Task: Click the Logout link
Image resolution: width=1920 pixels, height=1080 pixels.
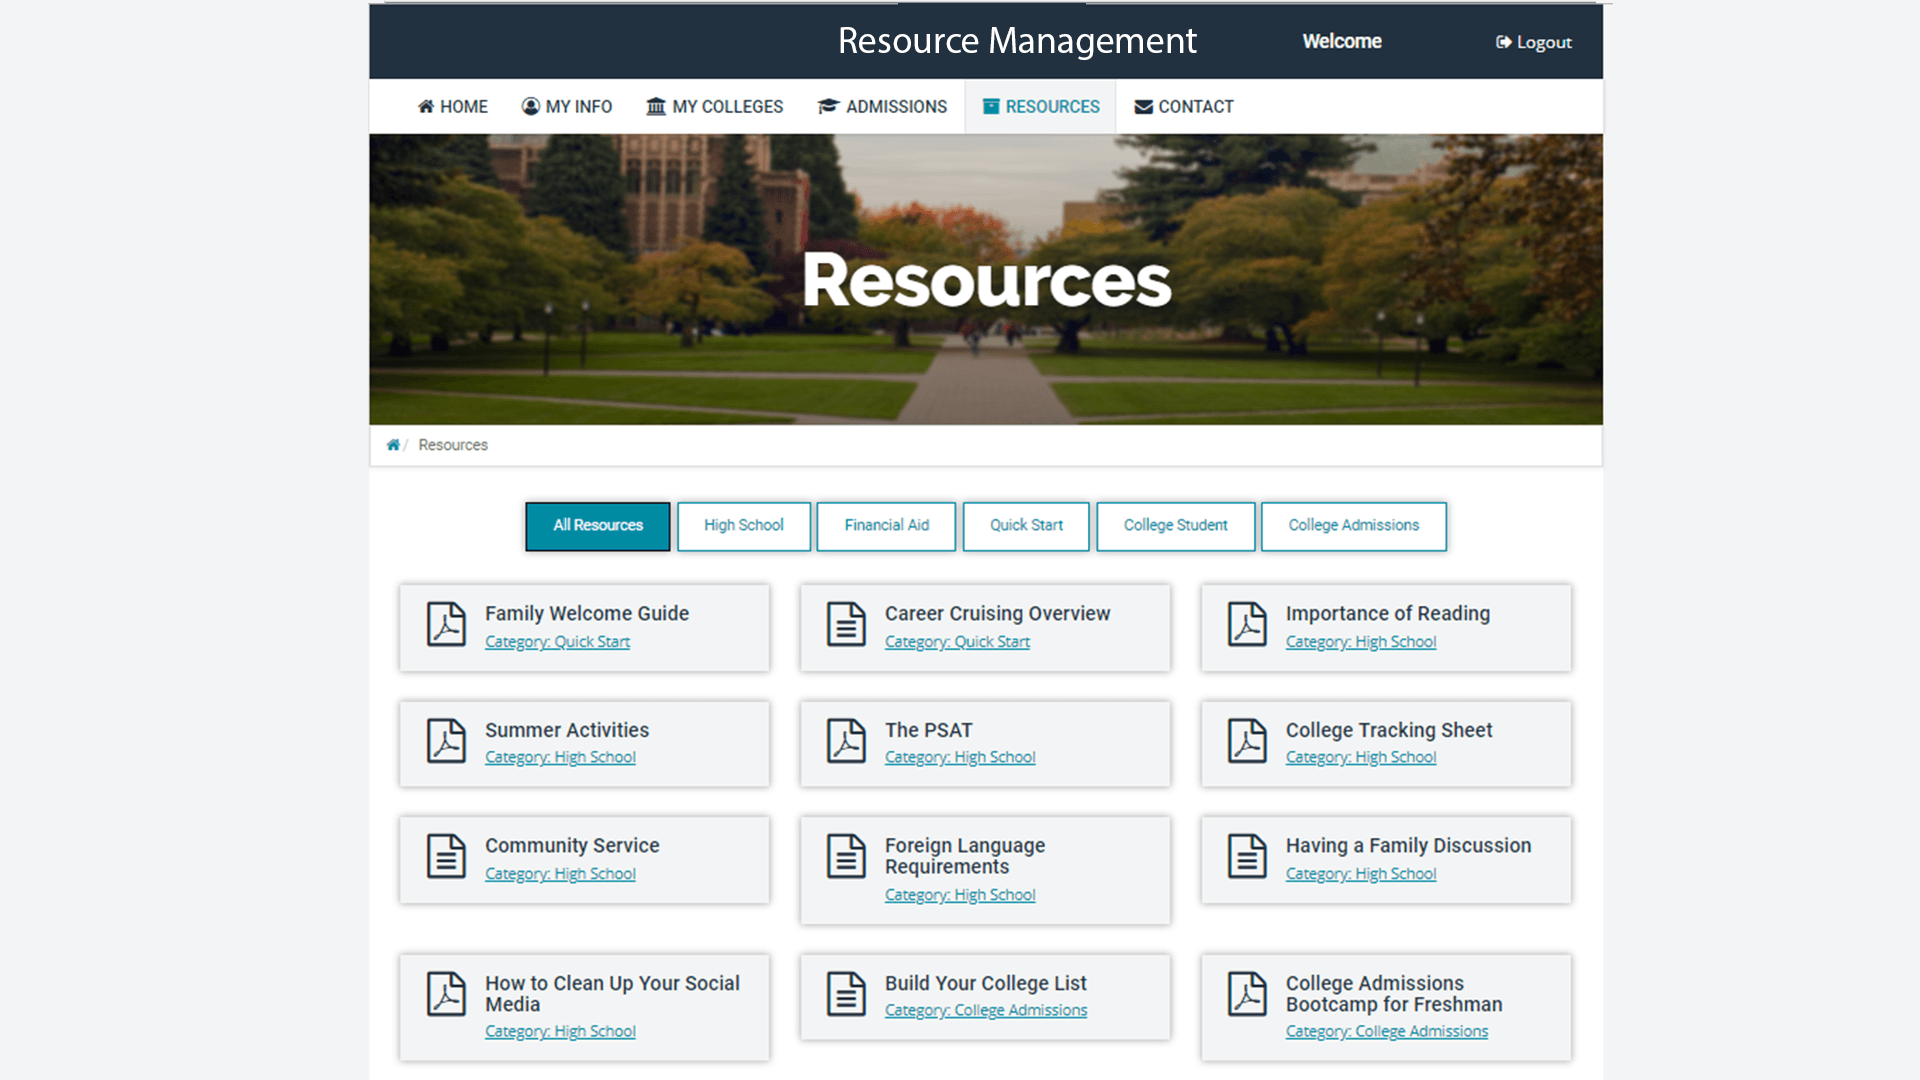Action: tap(1534, 42)
